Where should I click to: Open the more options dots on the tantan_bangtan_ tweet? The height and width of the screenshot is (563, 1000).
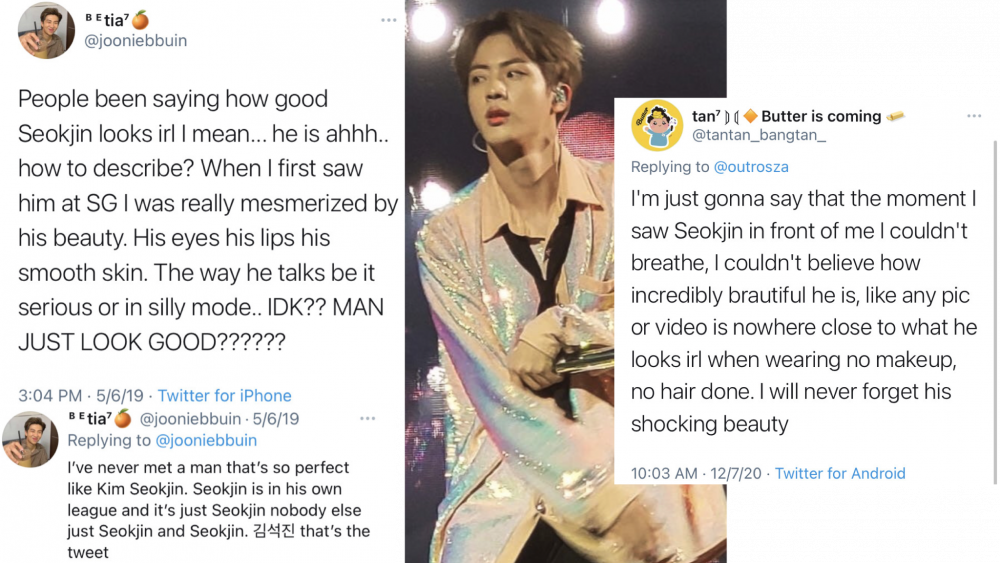coord(974,116)
